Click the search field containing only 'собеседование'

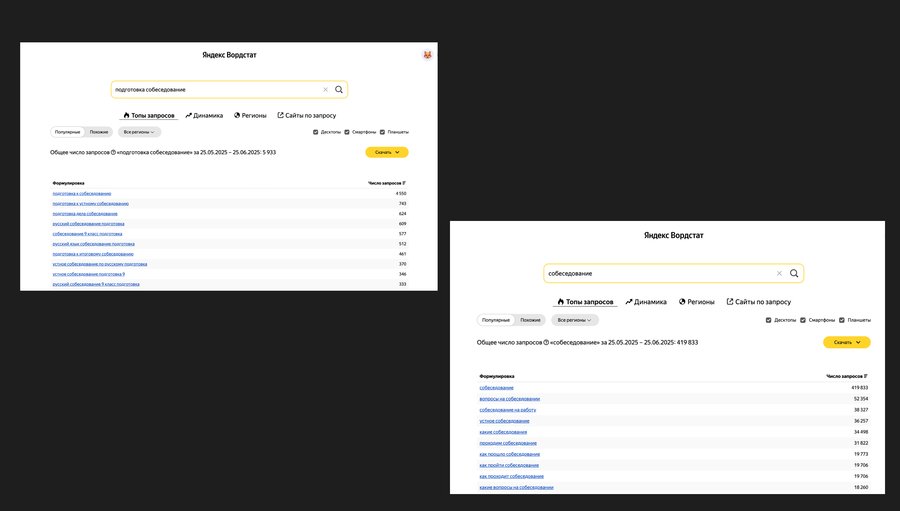click(x=673, y=274)
